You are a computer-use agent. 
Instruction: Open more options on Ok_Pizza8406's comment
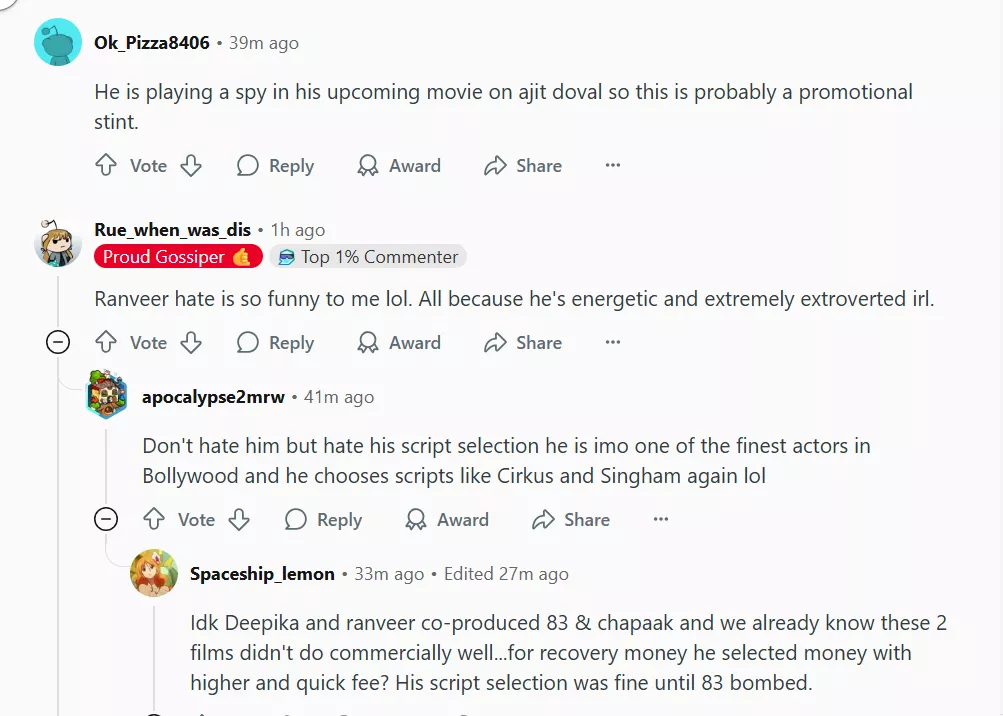click(613, 166)
